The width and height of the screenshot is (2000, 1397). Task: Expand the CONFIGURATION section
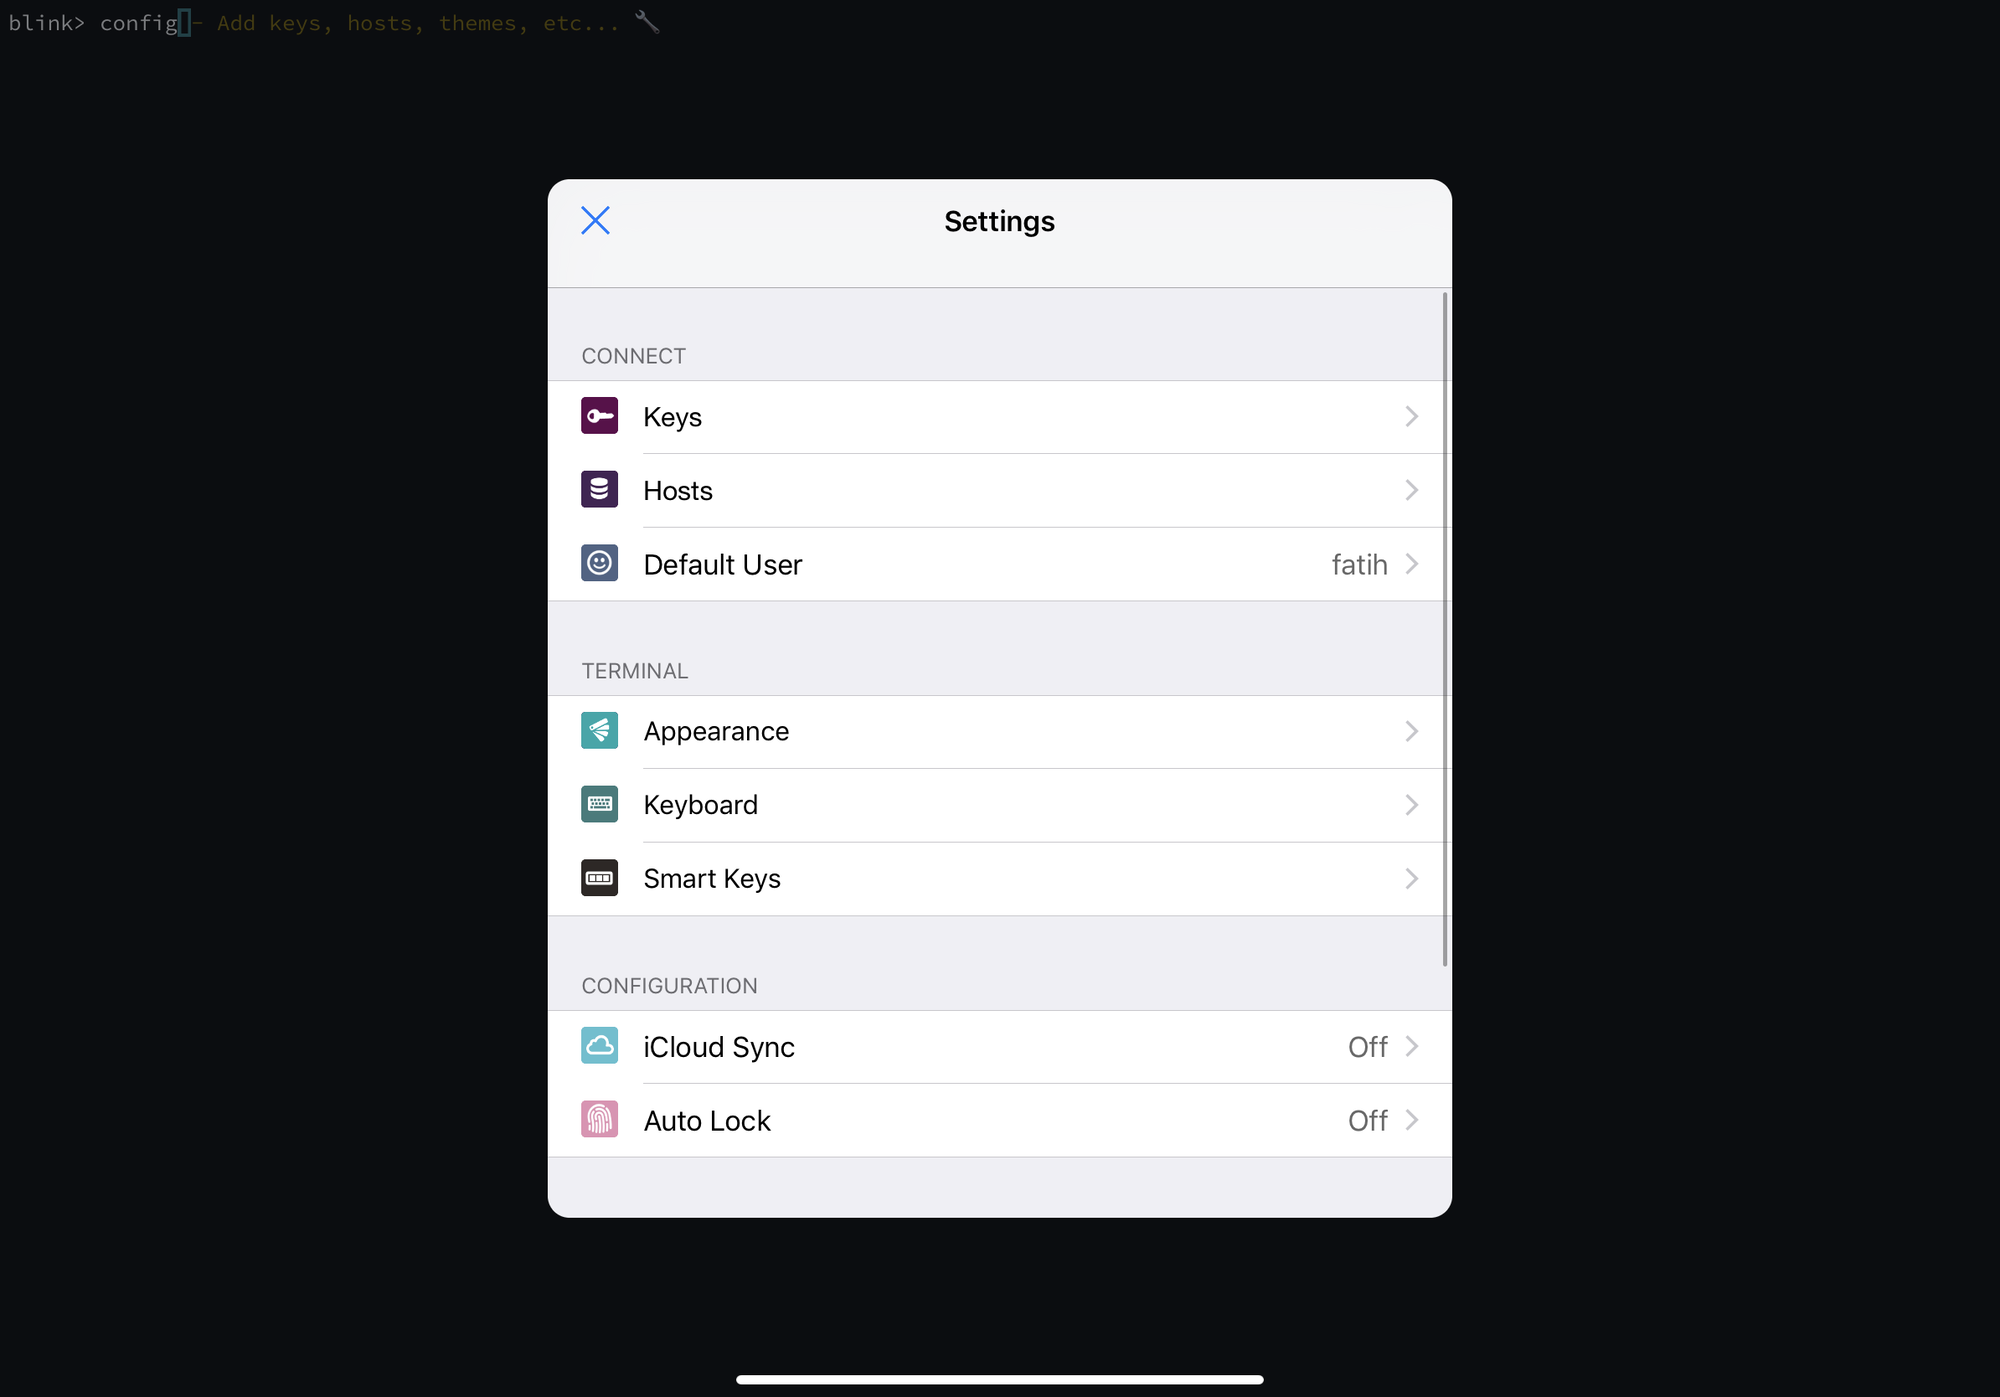[669, 984]
